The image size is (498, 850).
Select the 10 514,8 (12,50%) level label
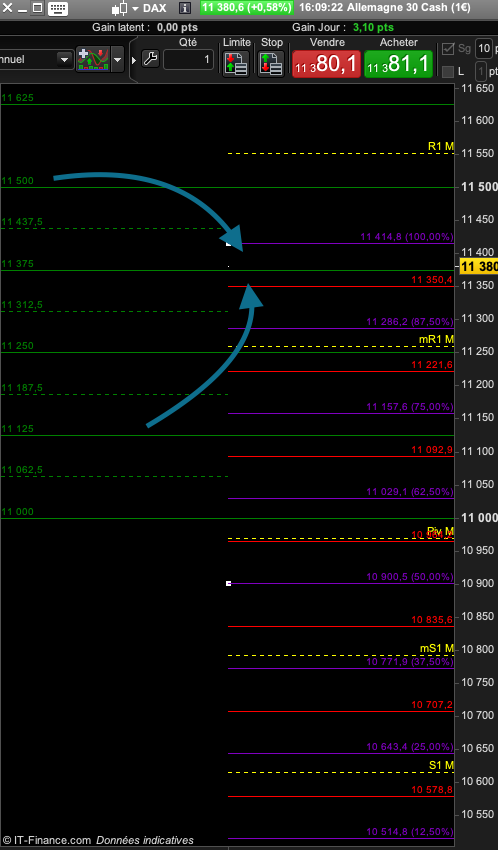[410, 832]
